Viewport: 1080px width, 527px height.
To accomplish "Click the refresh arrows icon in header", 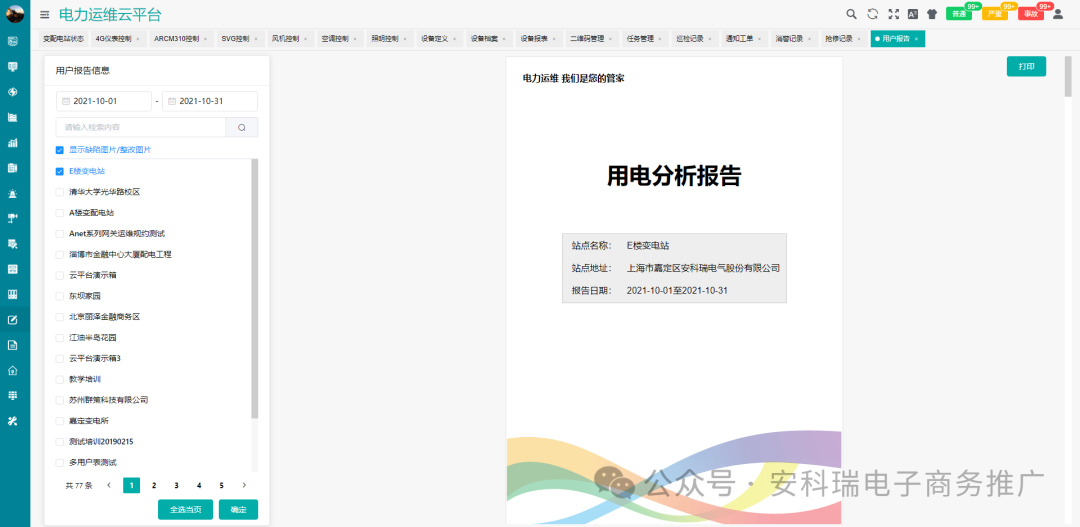I will (x=872, y=14).
